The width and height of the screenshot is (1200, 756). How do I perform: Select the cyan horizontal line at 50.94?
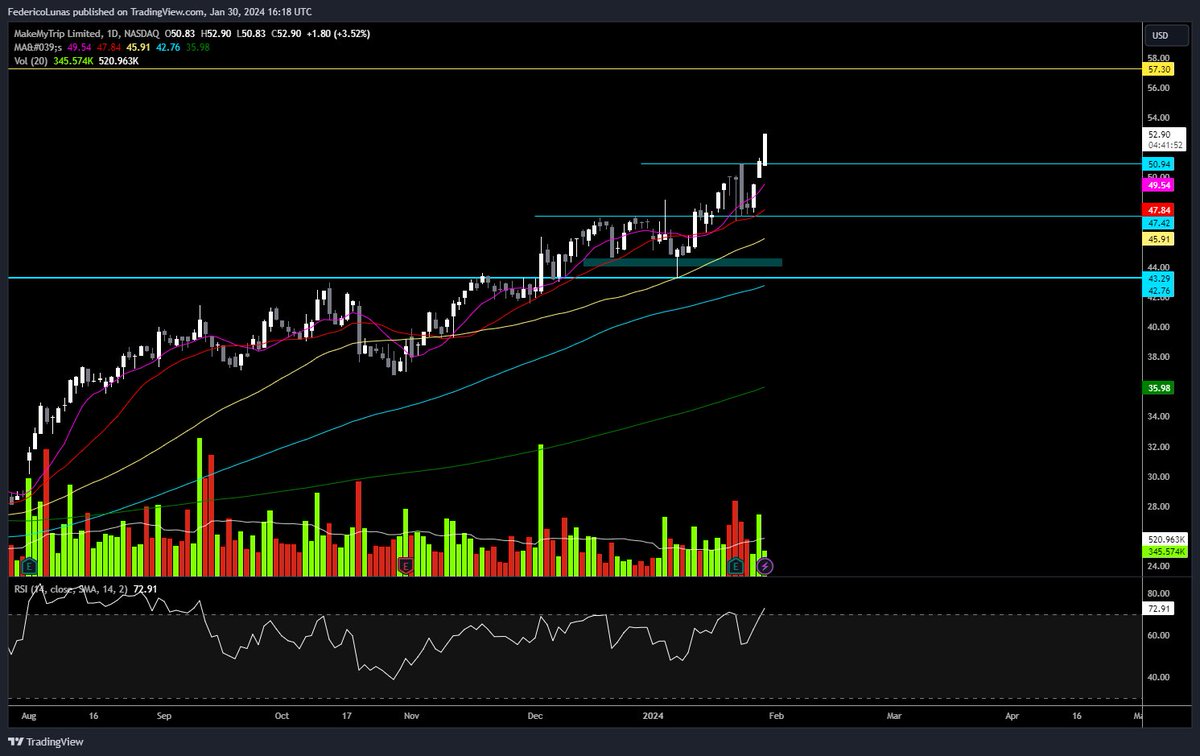tap(890, 163)
